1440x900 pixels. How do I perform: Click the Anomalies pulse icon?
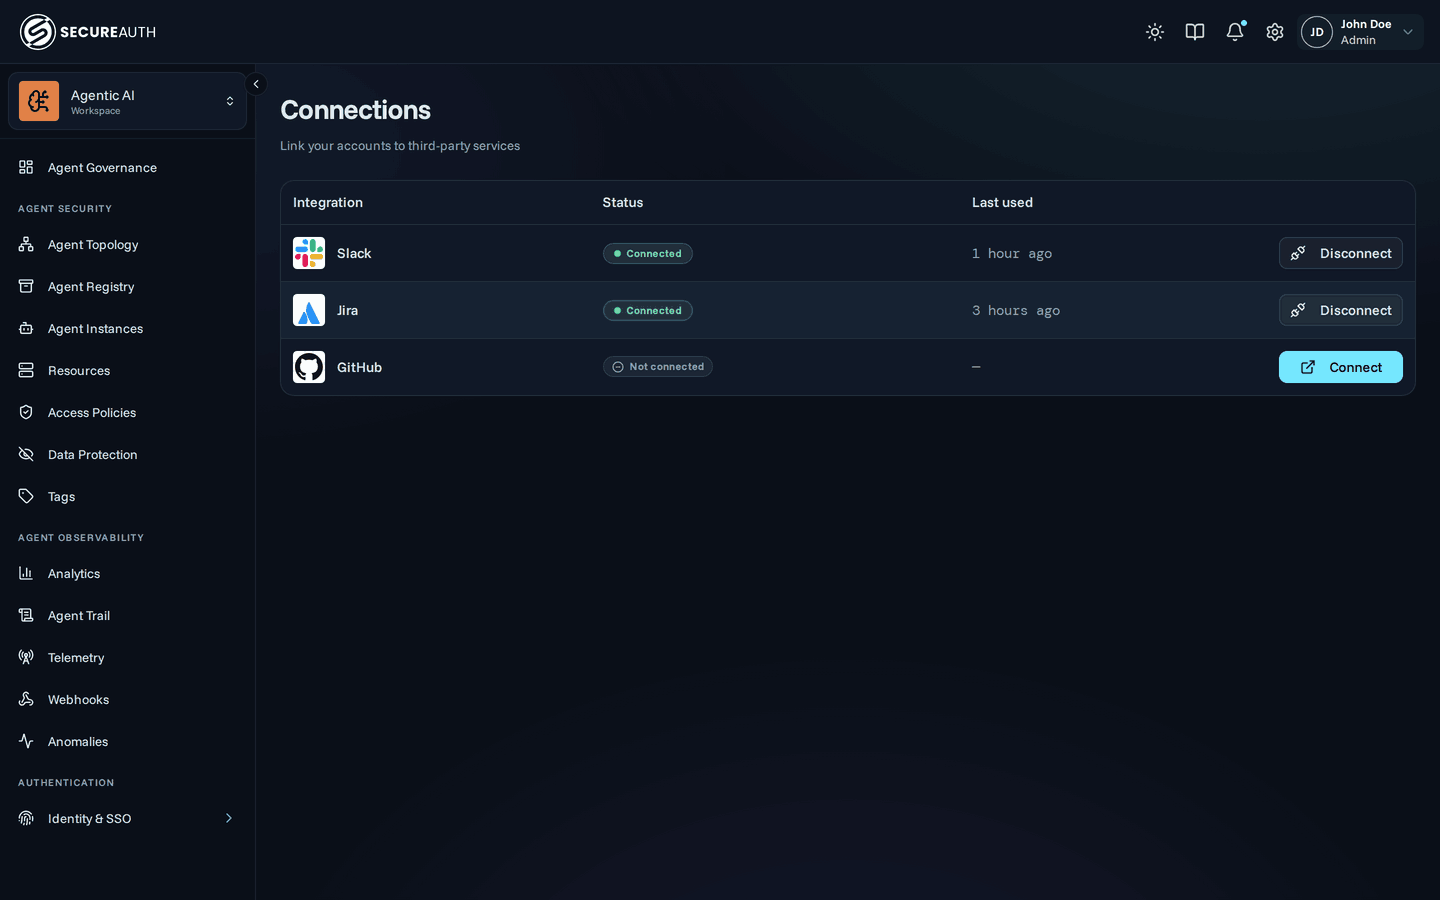click(x=26, y=741)
